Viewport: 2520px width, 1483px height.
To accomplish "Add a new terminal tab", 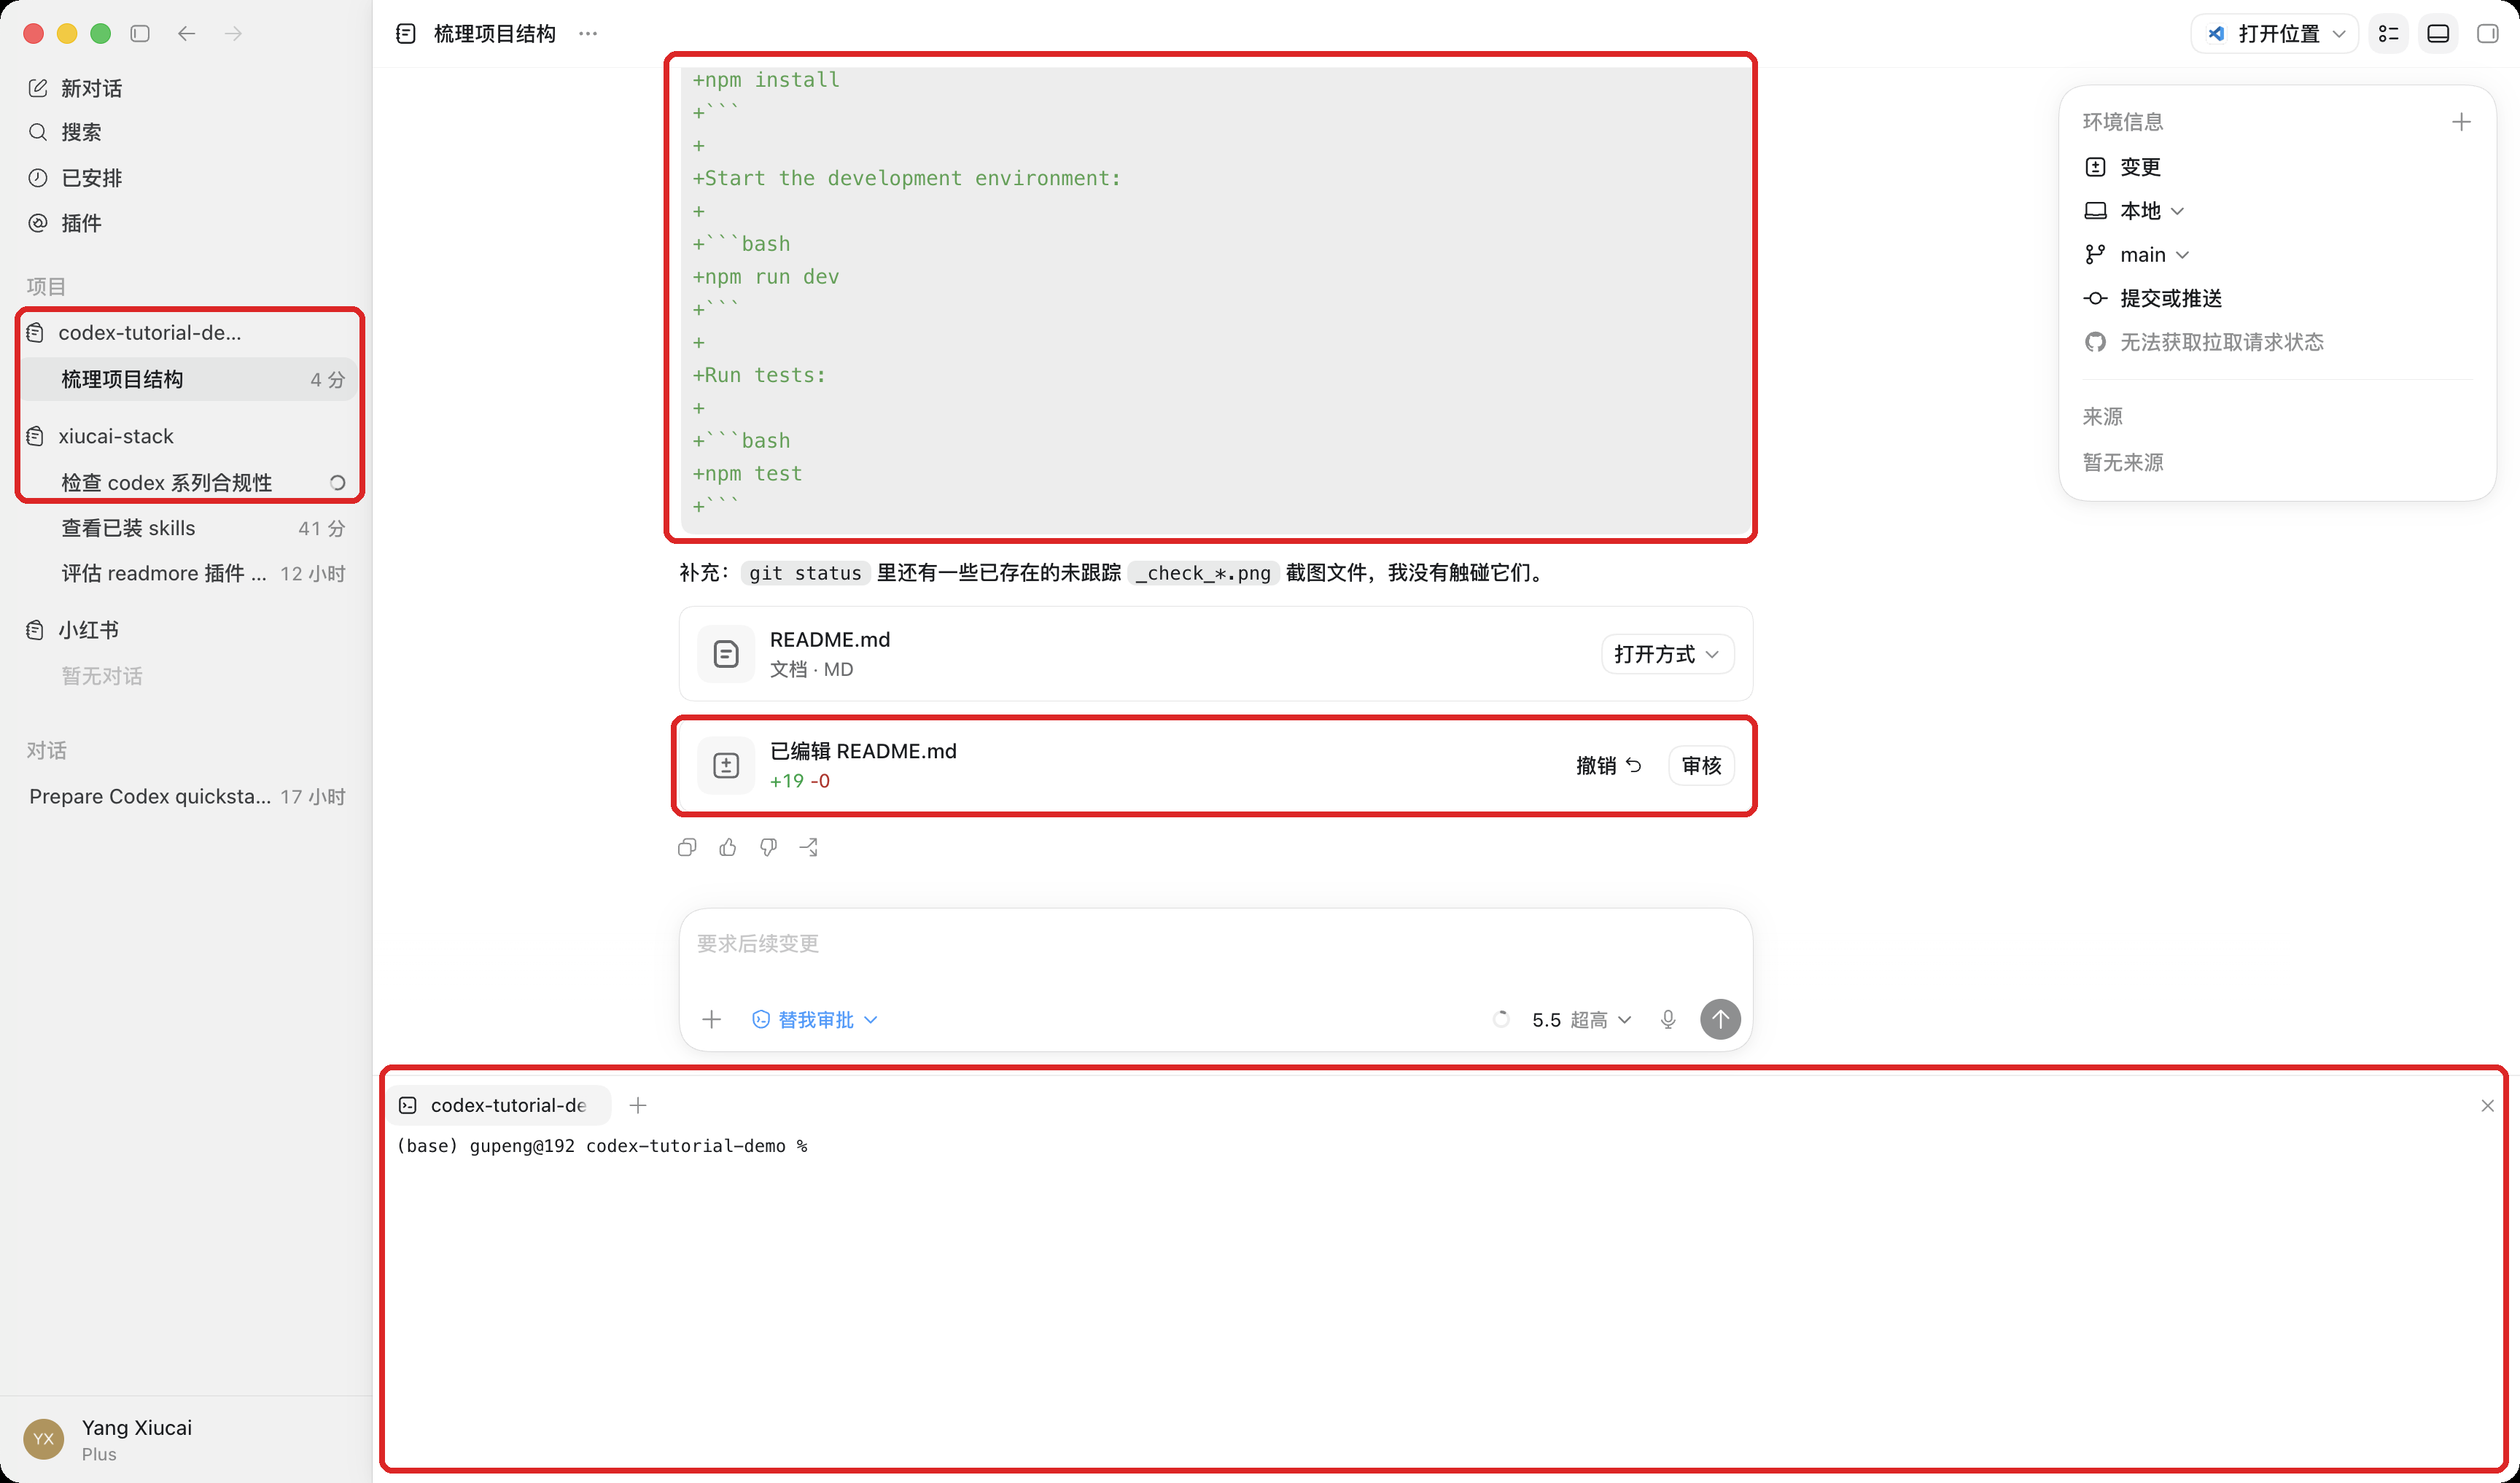I will 638,1105.
